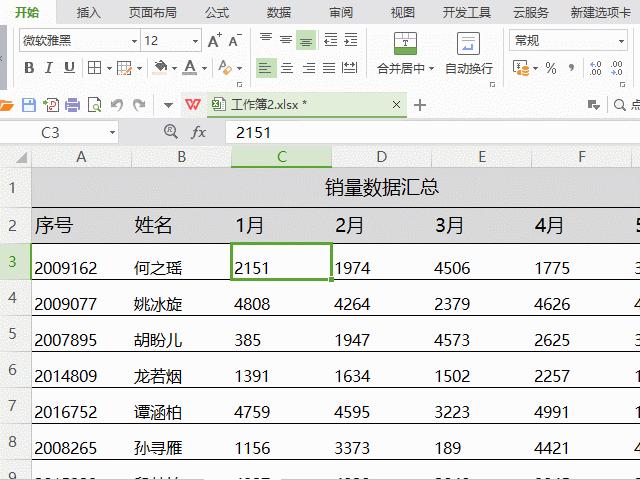This screenshot has height=480, width=640.
Task: Toggle italic formatting
Action: [x=49, y=68]
